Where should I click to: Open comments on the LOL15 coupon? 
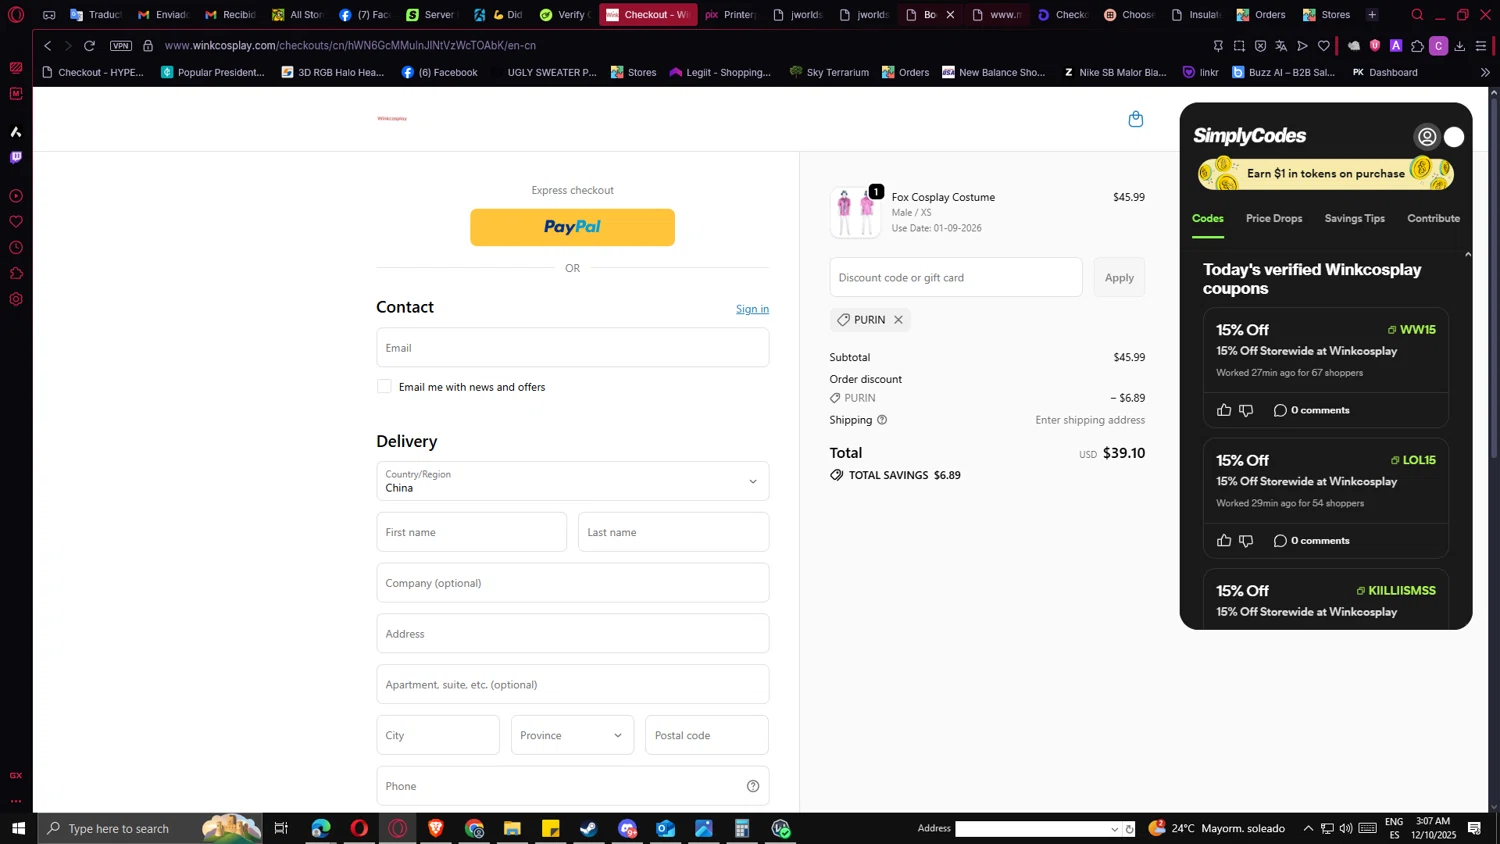coord(1311,540)
